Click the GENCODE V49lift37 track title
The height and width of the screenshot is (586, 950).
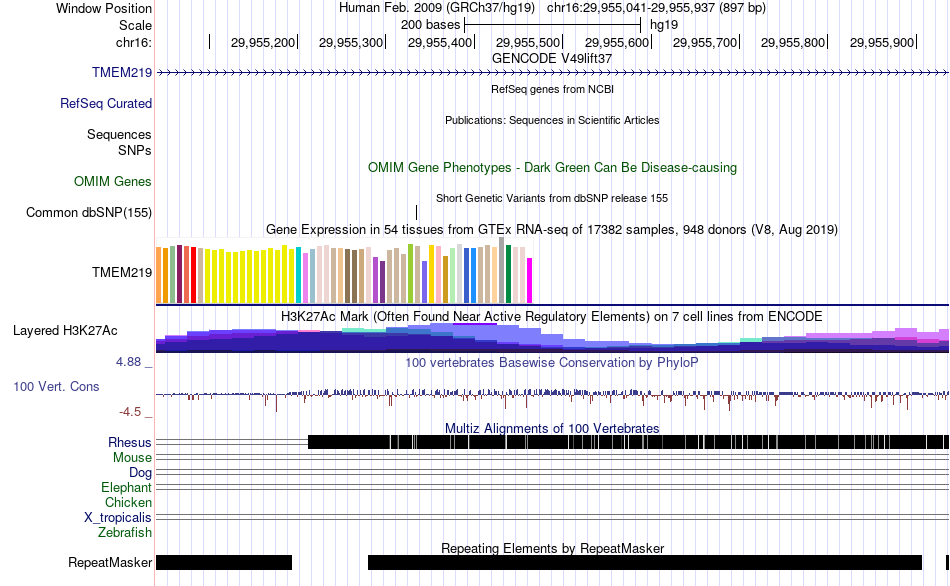pos(552,59)
